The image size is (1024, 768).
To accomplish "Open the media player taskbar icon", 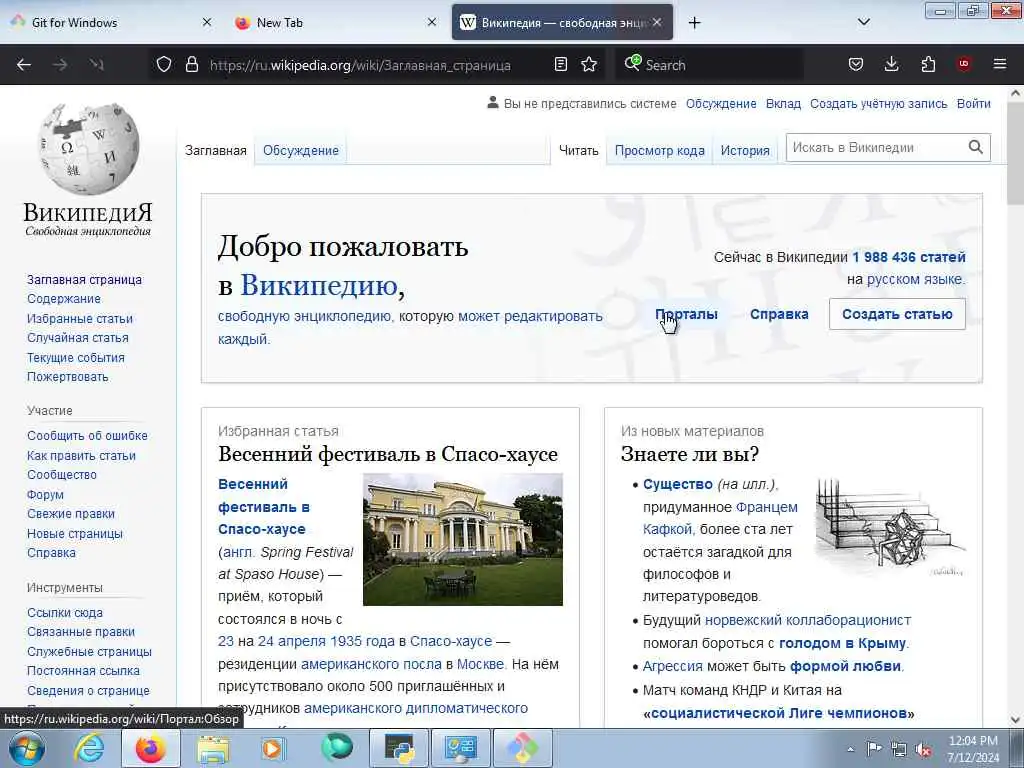I will point(274,748).
